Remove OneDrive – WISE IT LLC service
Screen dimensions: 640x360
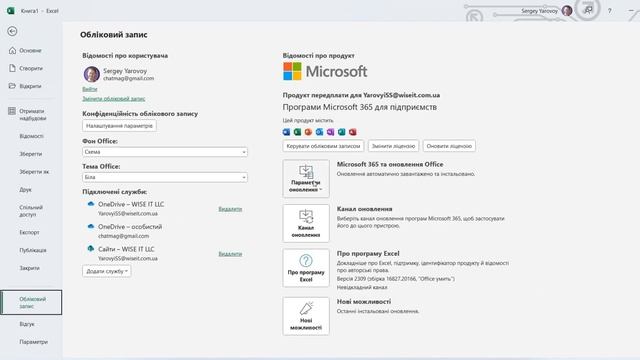[x=230, y=209]
